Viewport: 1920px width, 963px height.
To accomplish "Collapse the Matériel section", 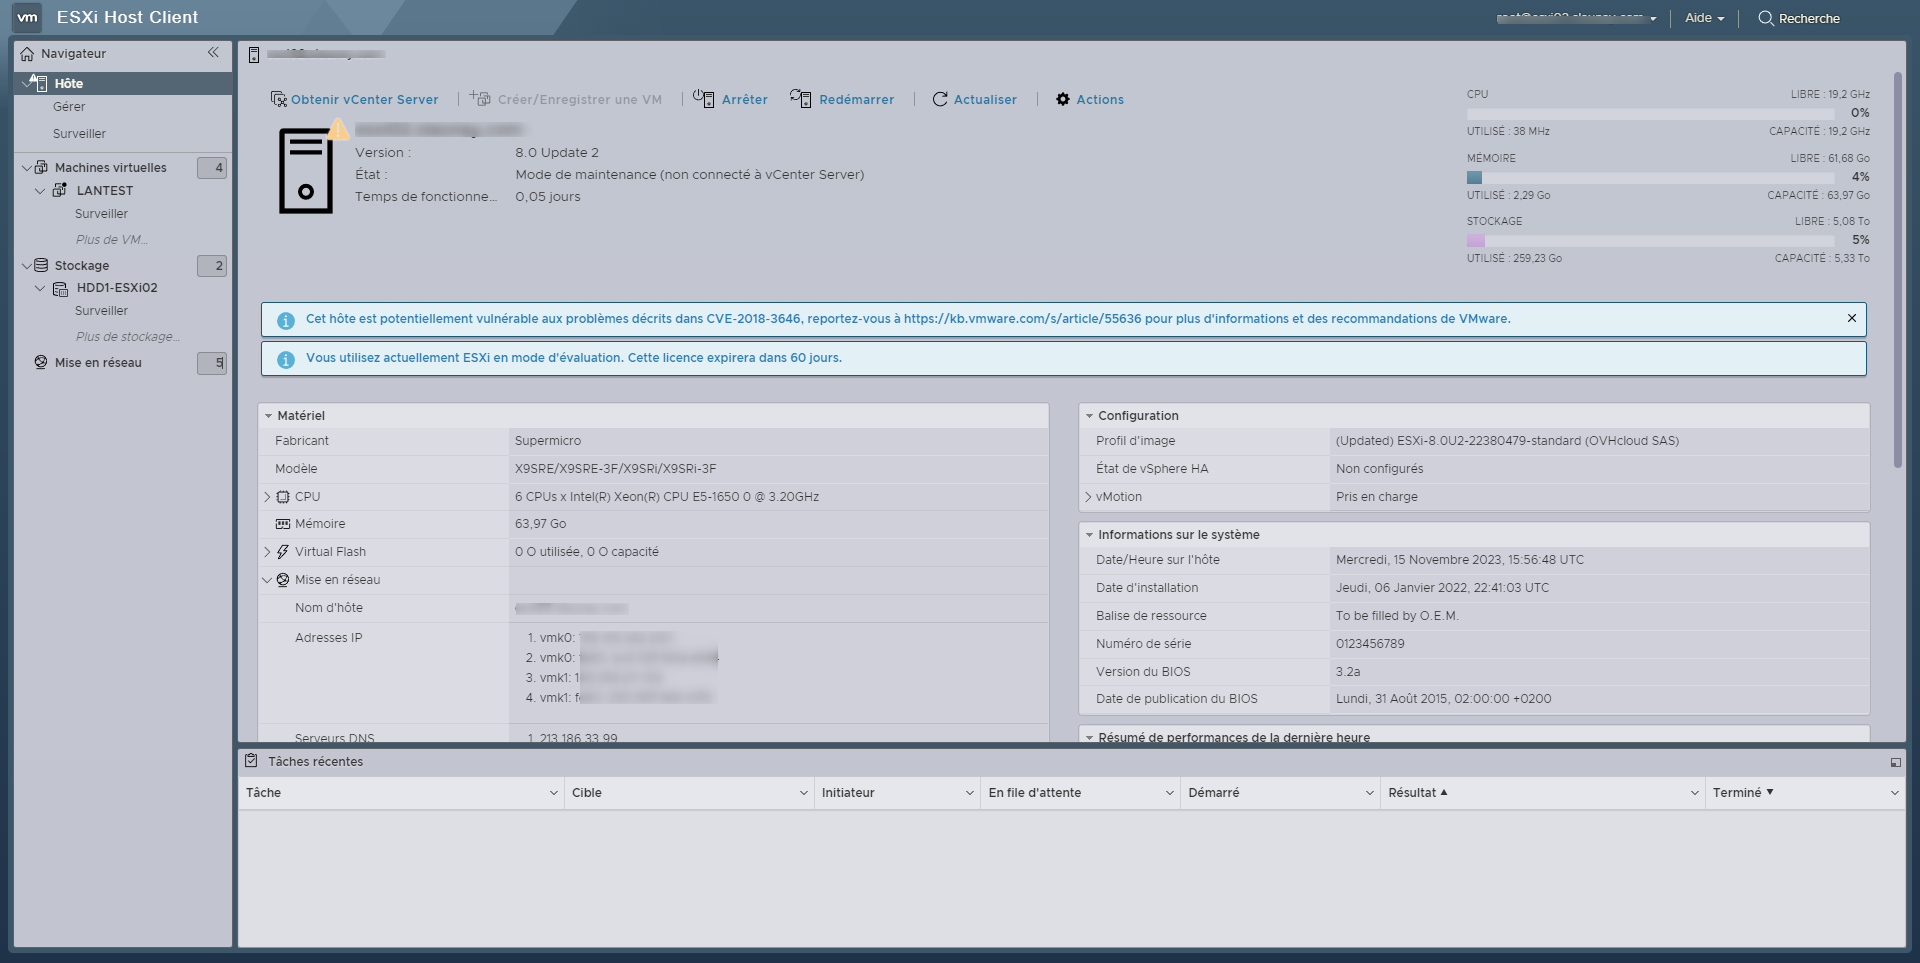I will click(x=268, y=416).
